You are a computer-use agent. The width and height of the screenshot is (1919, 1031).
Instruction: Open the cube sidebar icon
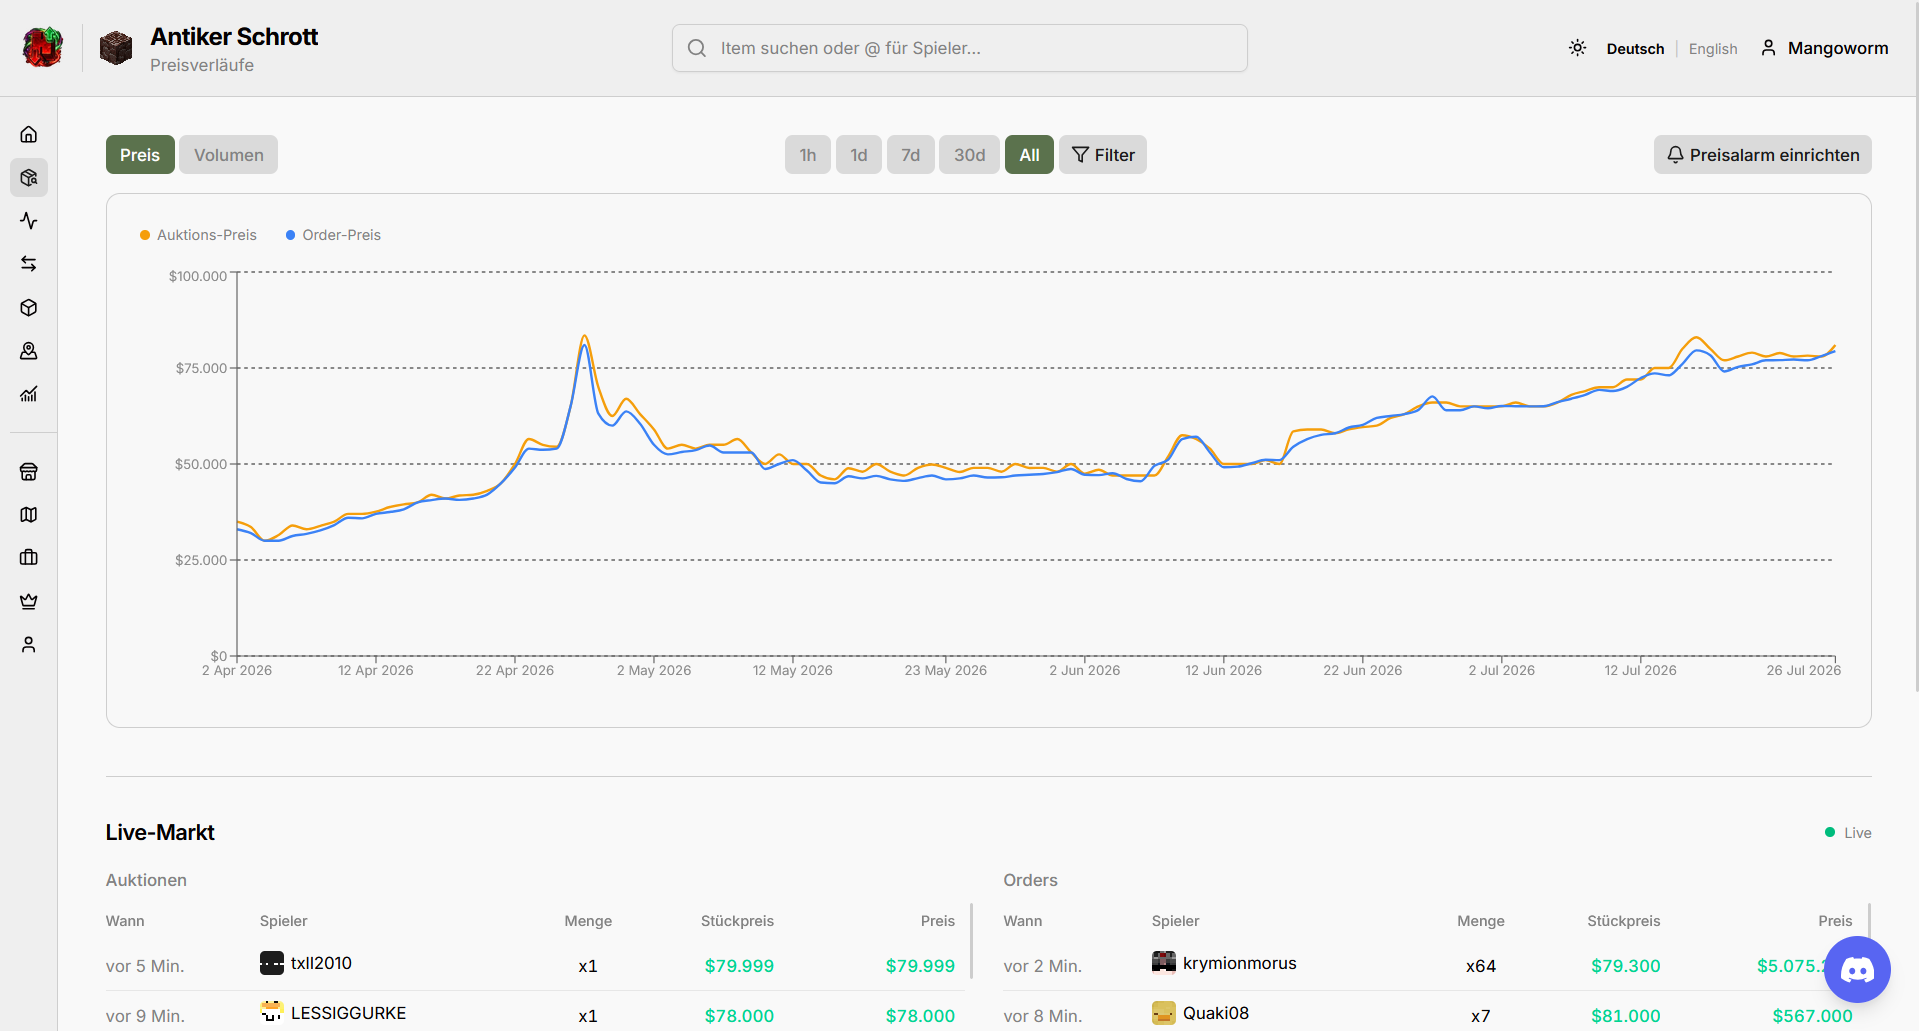click(29, 308)
